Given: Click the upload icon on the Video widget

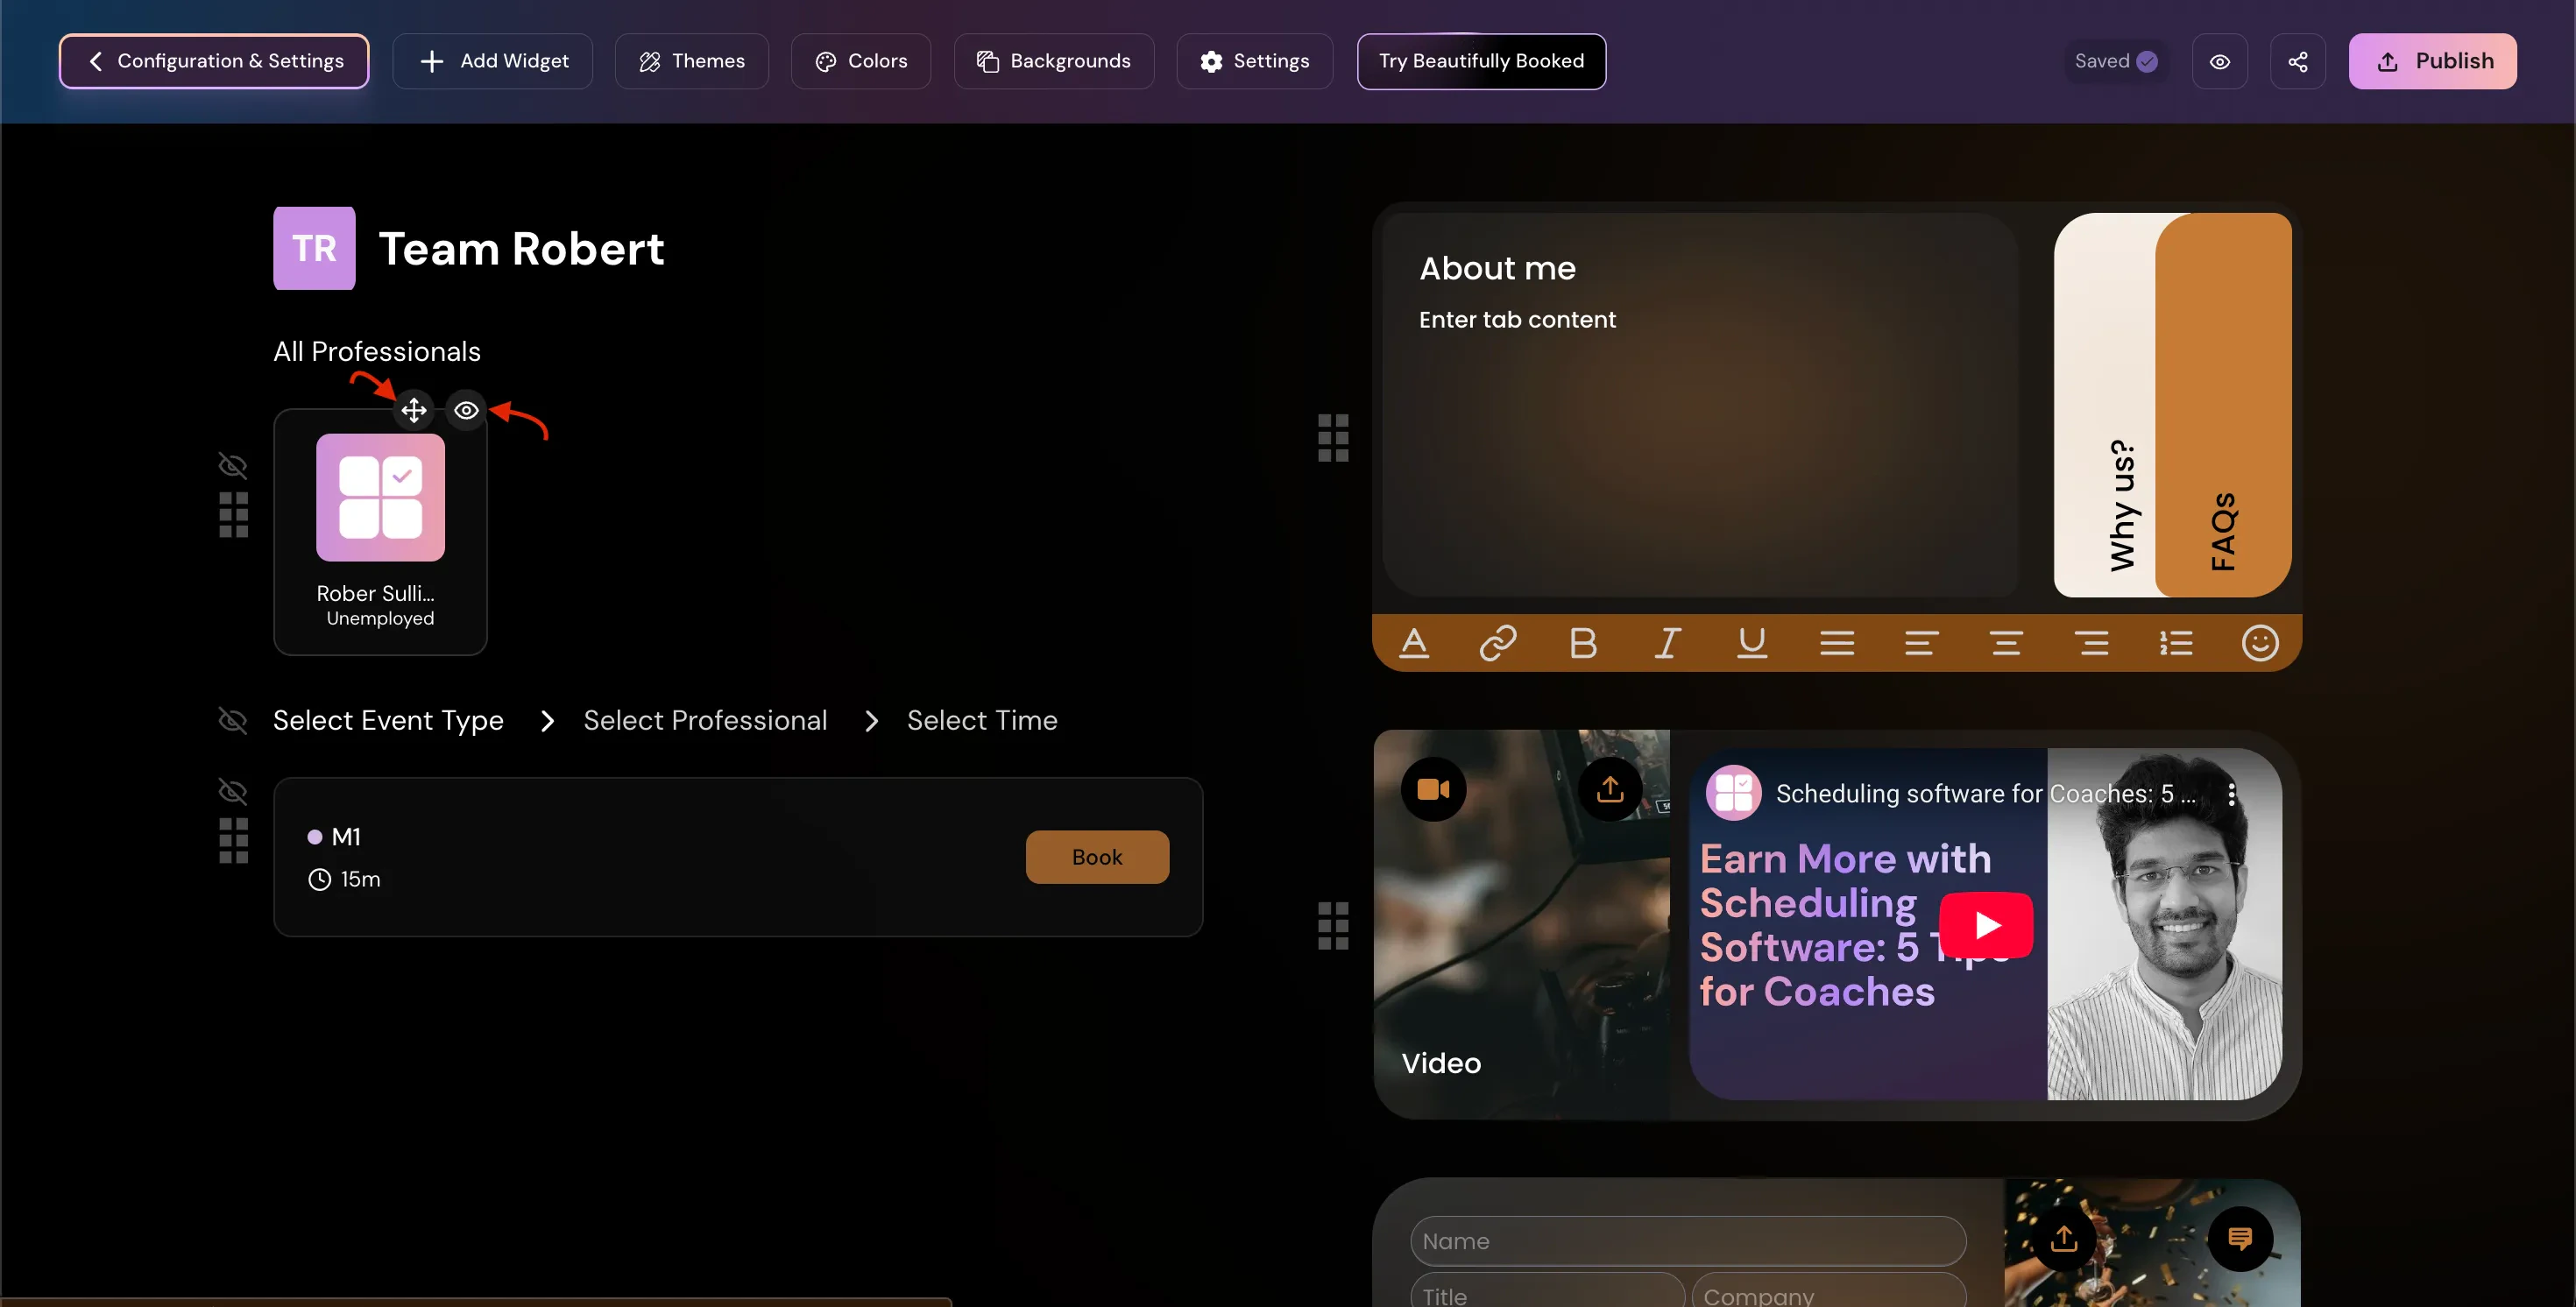Looking at the screenshot, I should (x=1609, y=790).
